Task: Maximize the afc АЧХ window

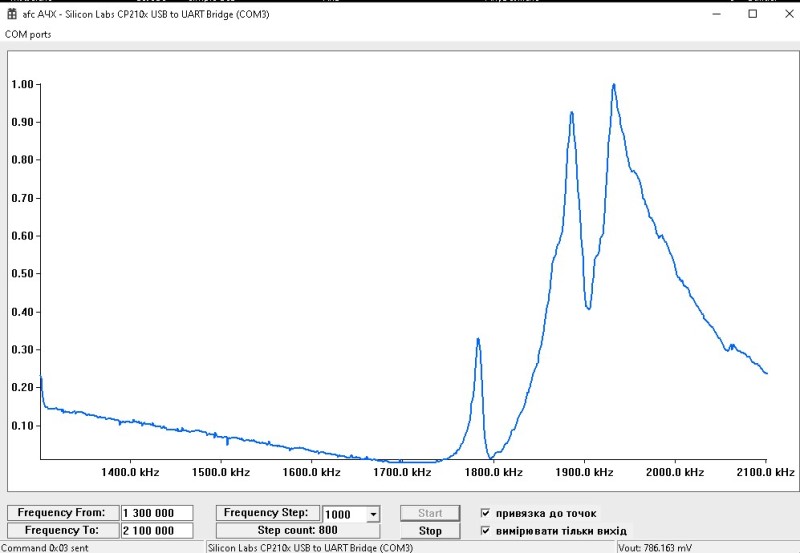Action: 752,14
